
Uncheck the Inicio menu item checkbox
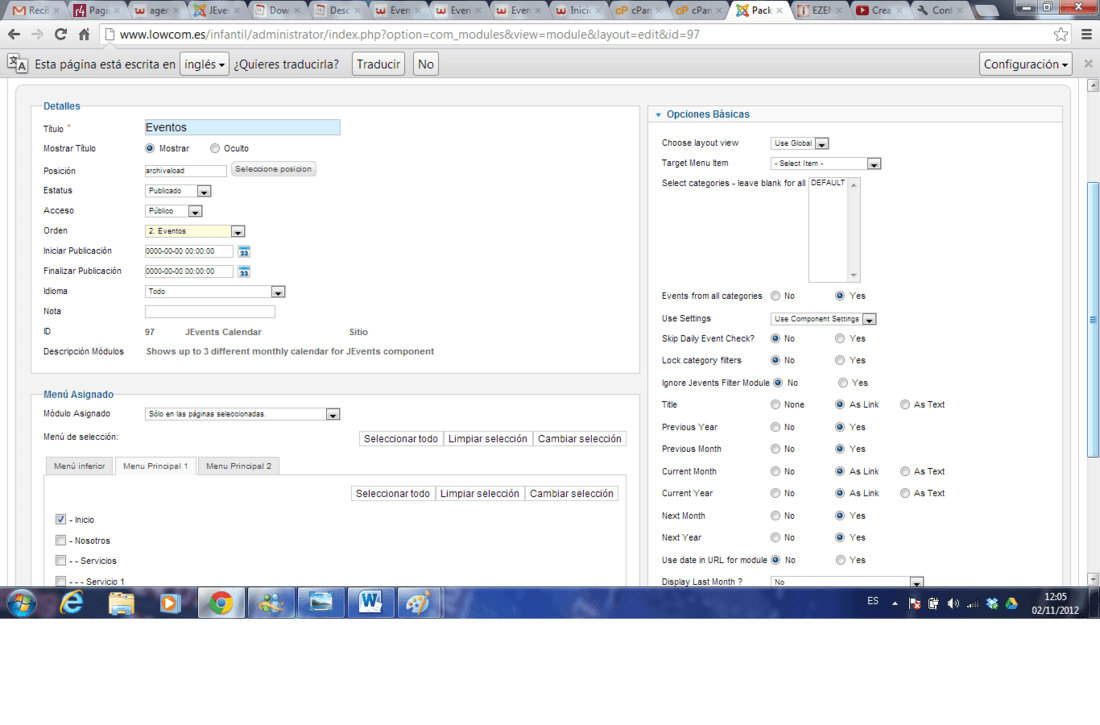[60, 519]
